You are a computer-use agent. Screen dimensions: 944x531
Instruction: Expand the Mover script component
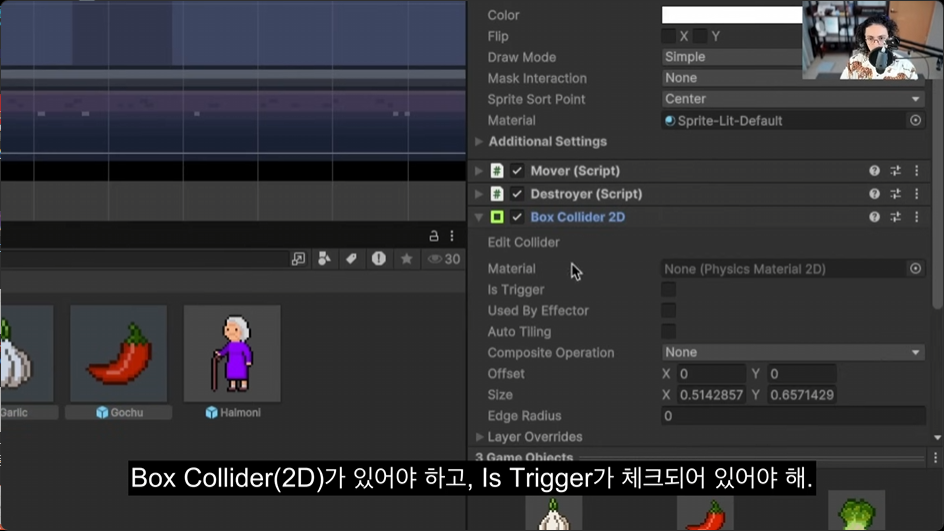point(479,171)
